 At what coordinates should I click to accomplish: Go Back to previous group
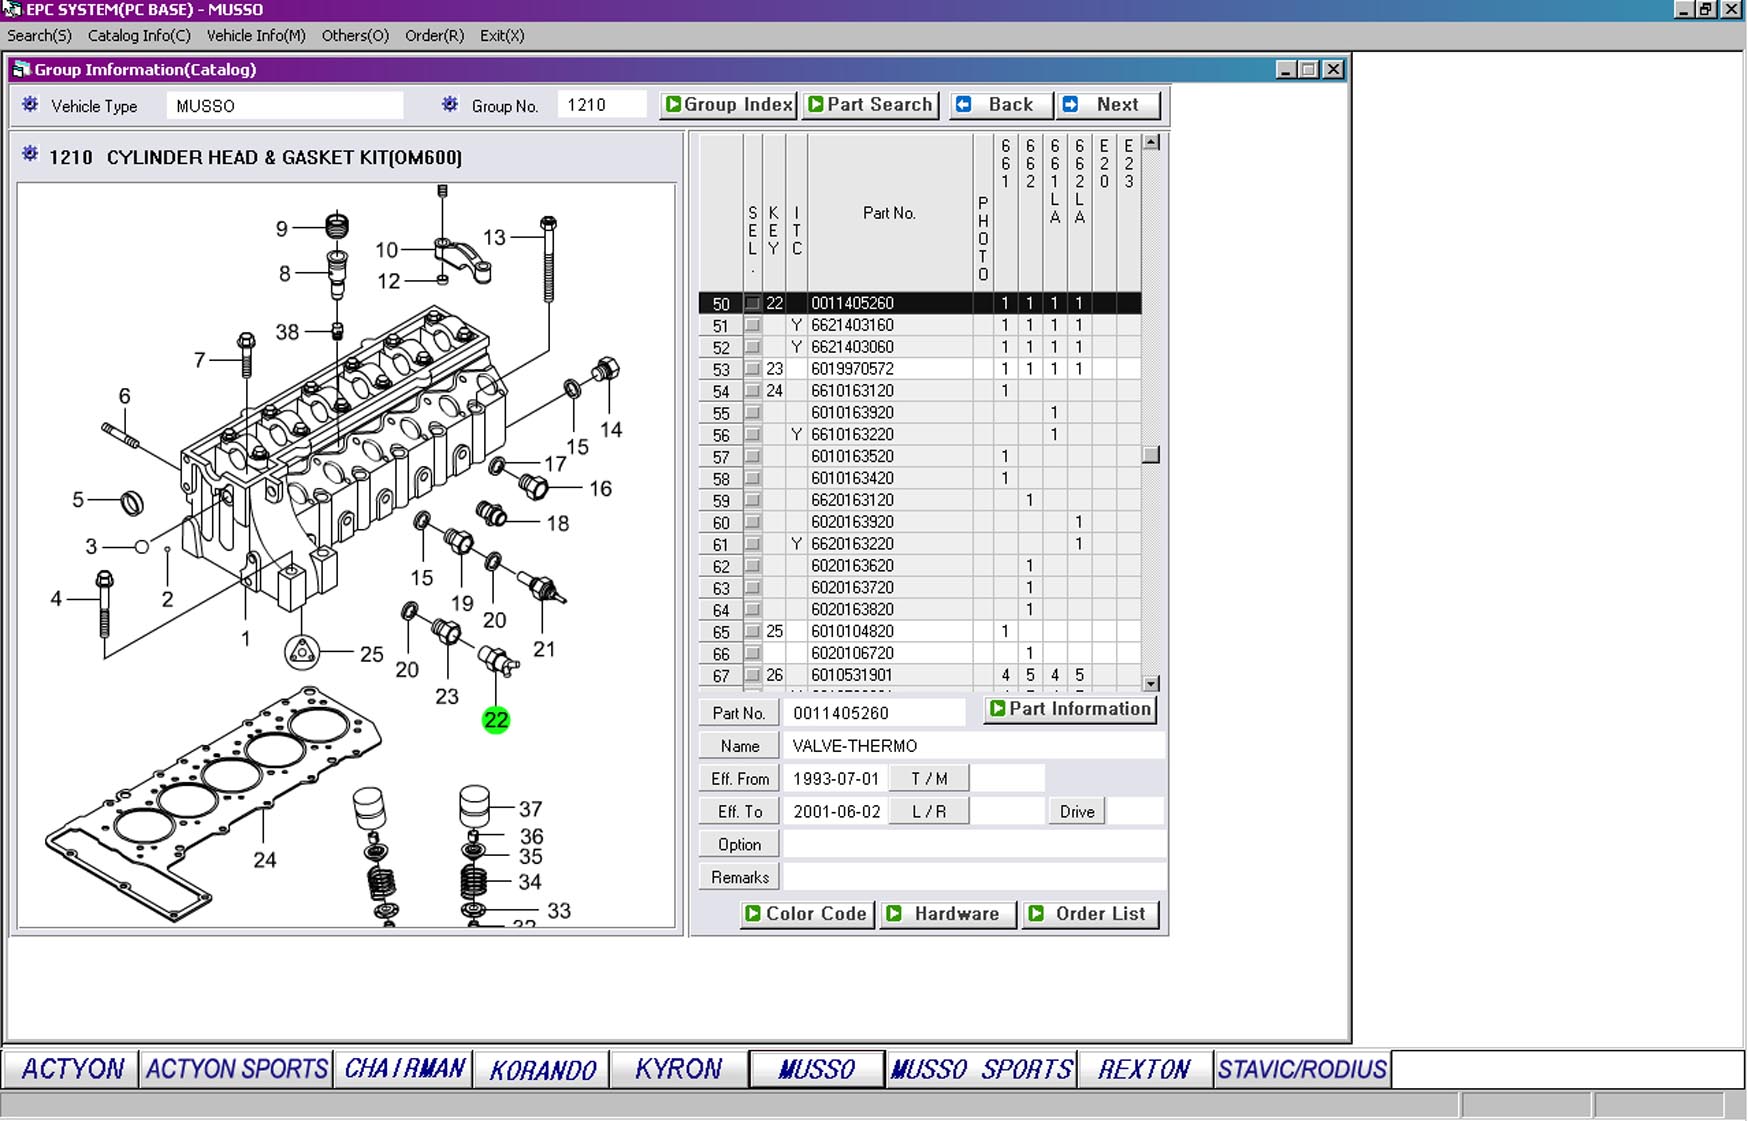click(1000, 105)
